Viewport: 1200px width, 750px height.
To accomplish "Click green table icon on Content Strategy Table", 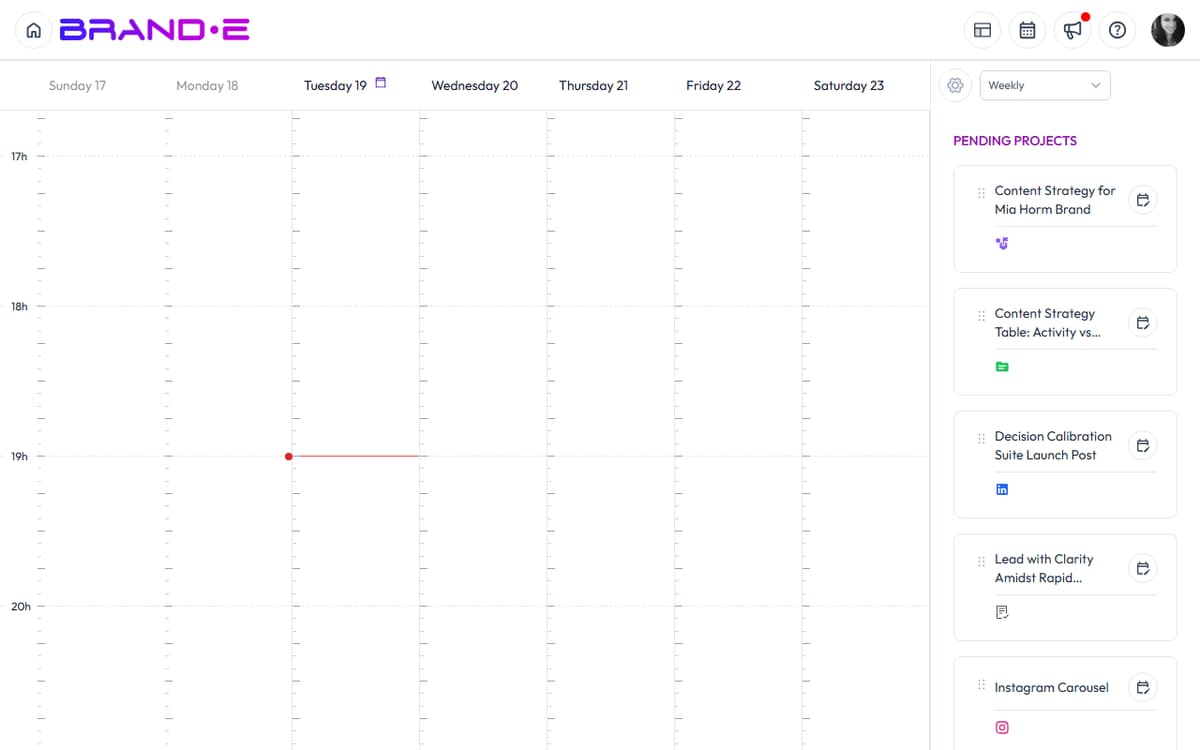I will tap(1002, 367).
